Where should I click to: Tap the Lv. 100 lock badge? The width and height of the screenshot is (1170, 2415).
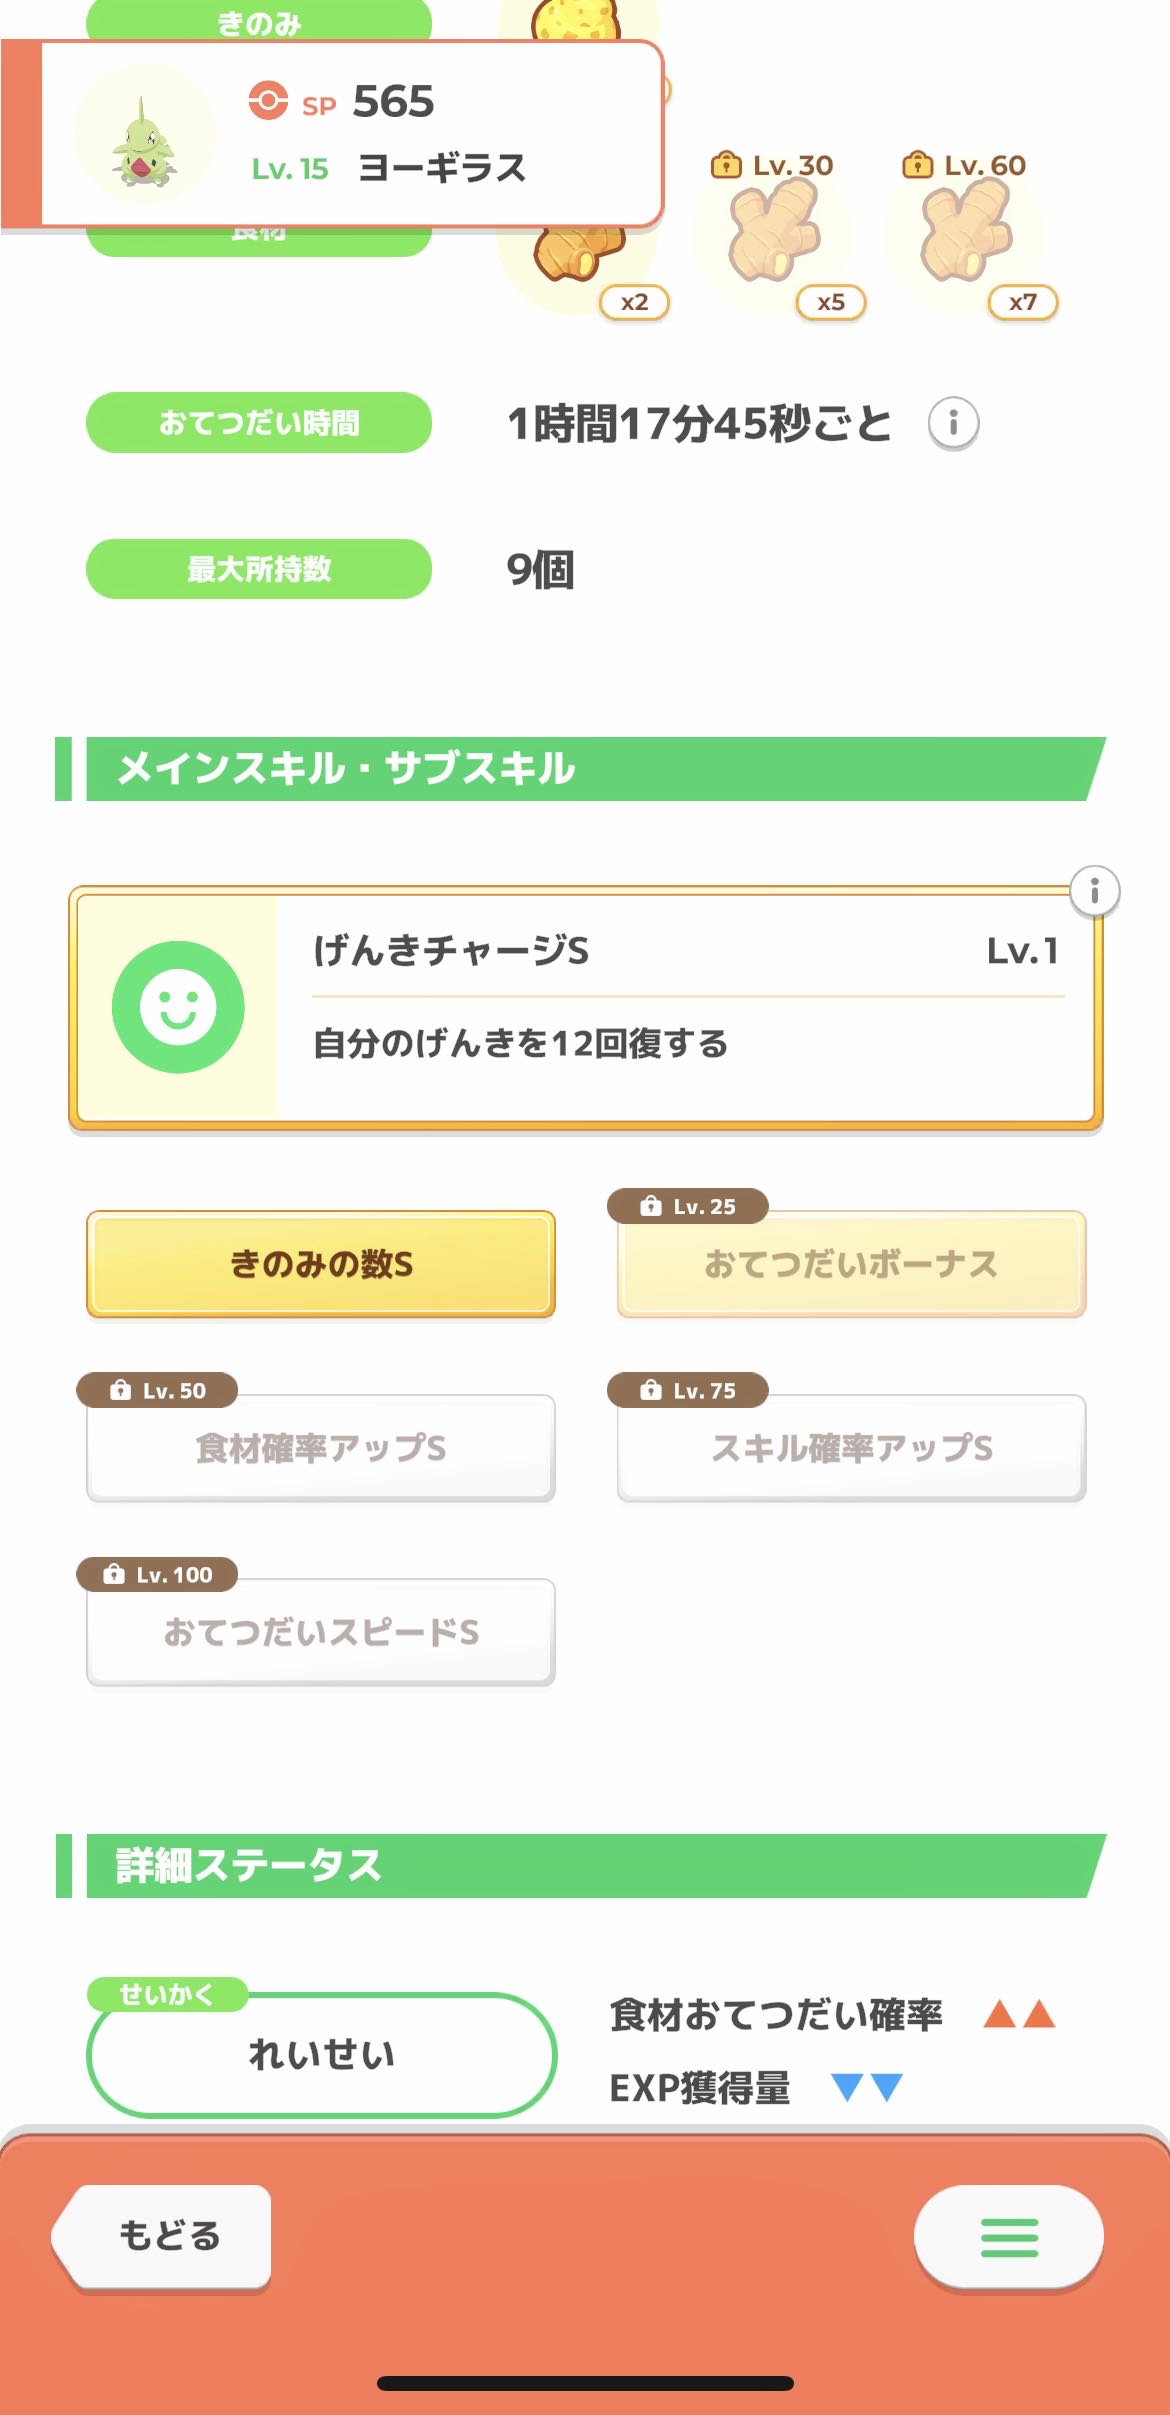[158, 1574]
